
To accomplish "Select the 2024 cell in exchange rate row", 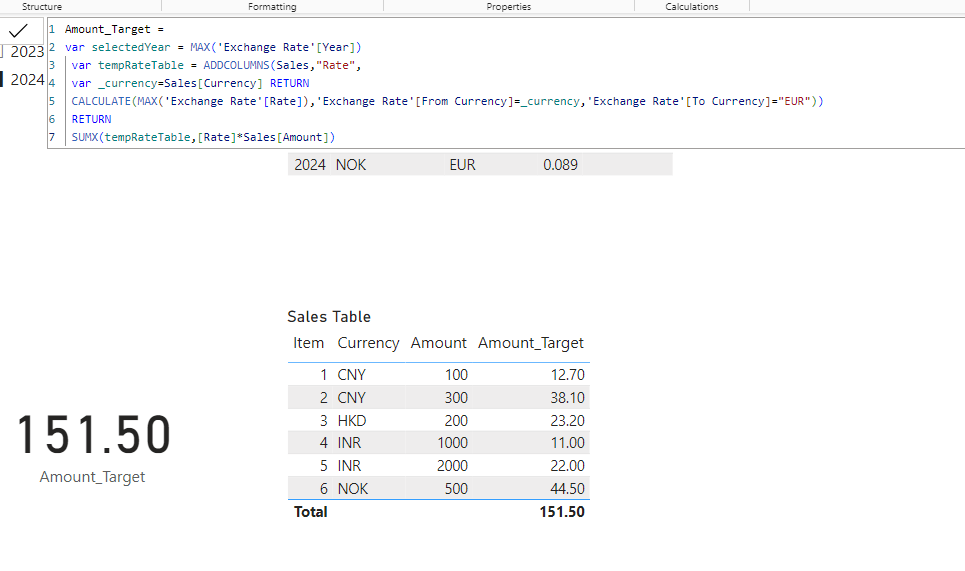I will [x=310, y=165].
